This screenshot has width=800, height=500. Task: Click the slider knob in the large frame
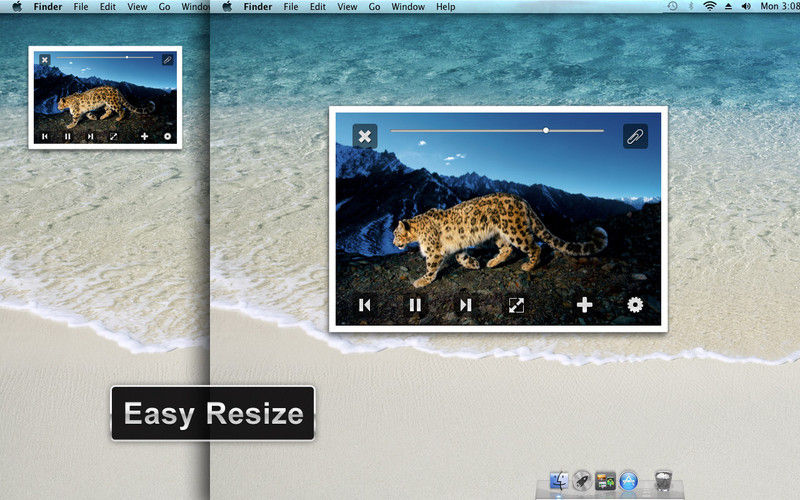pyautogui.click(x=546, y=130)
